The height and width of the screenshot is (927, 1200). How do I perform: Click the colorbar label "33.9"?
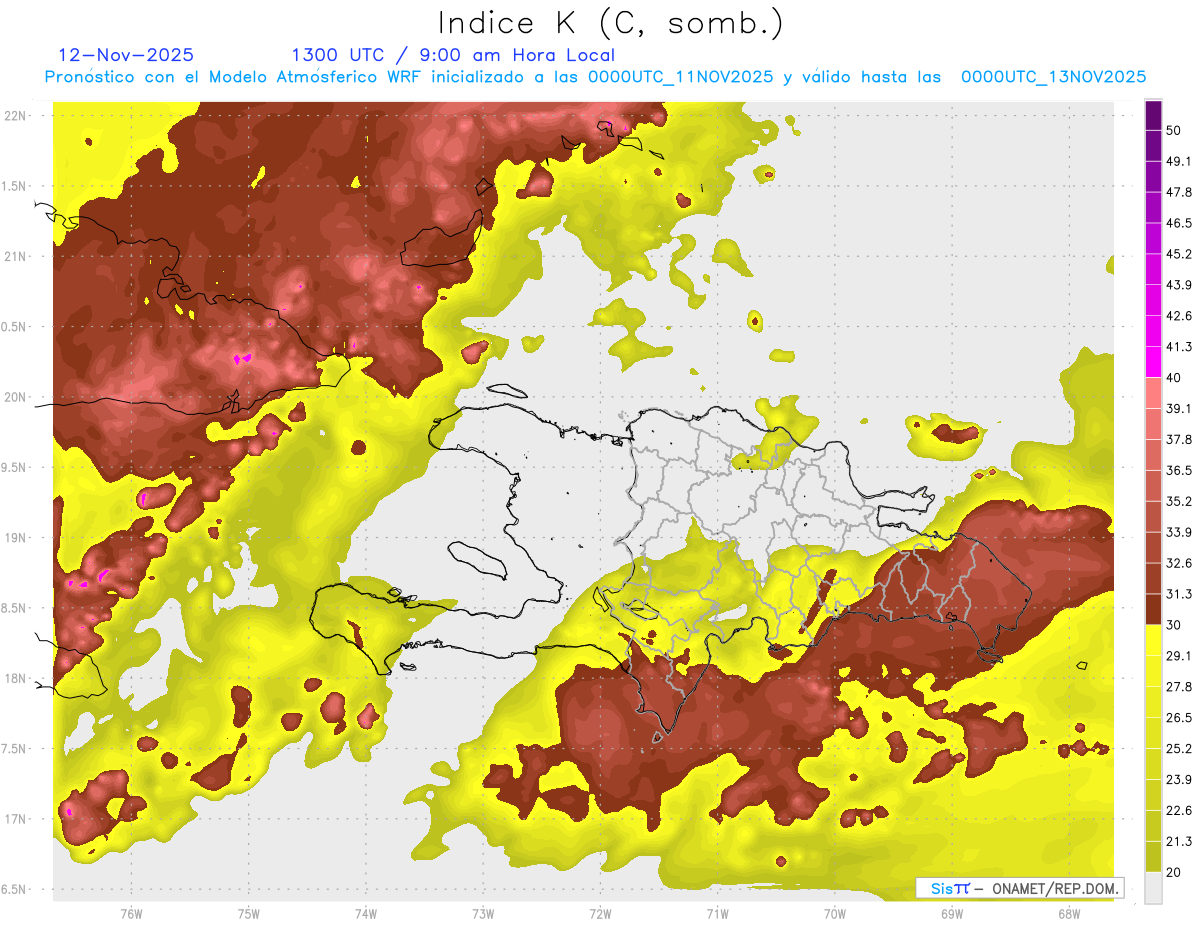tap(1178, 533)
